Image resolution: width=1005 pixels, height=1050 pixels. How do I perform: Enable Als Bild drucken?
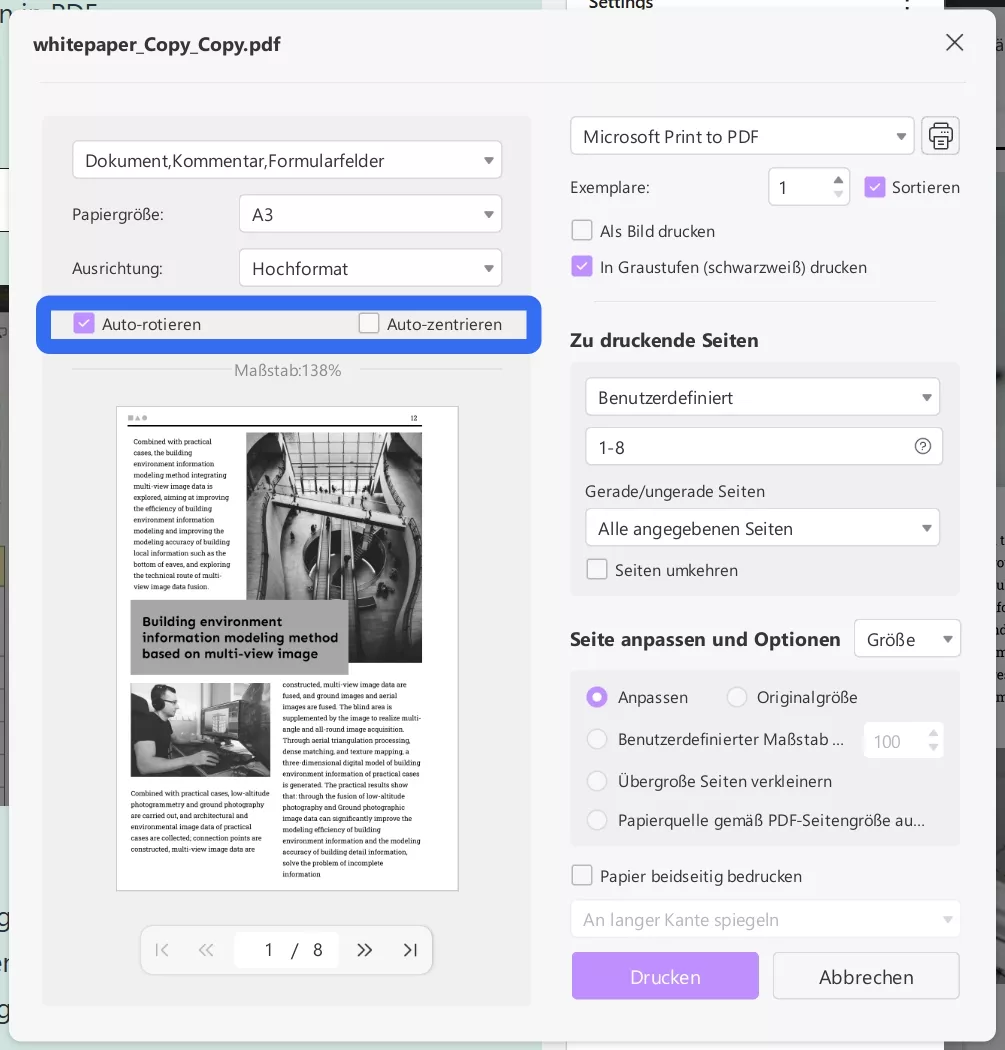(x=582, y=230)
